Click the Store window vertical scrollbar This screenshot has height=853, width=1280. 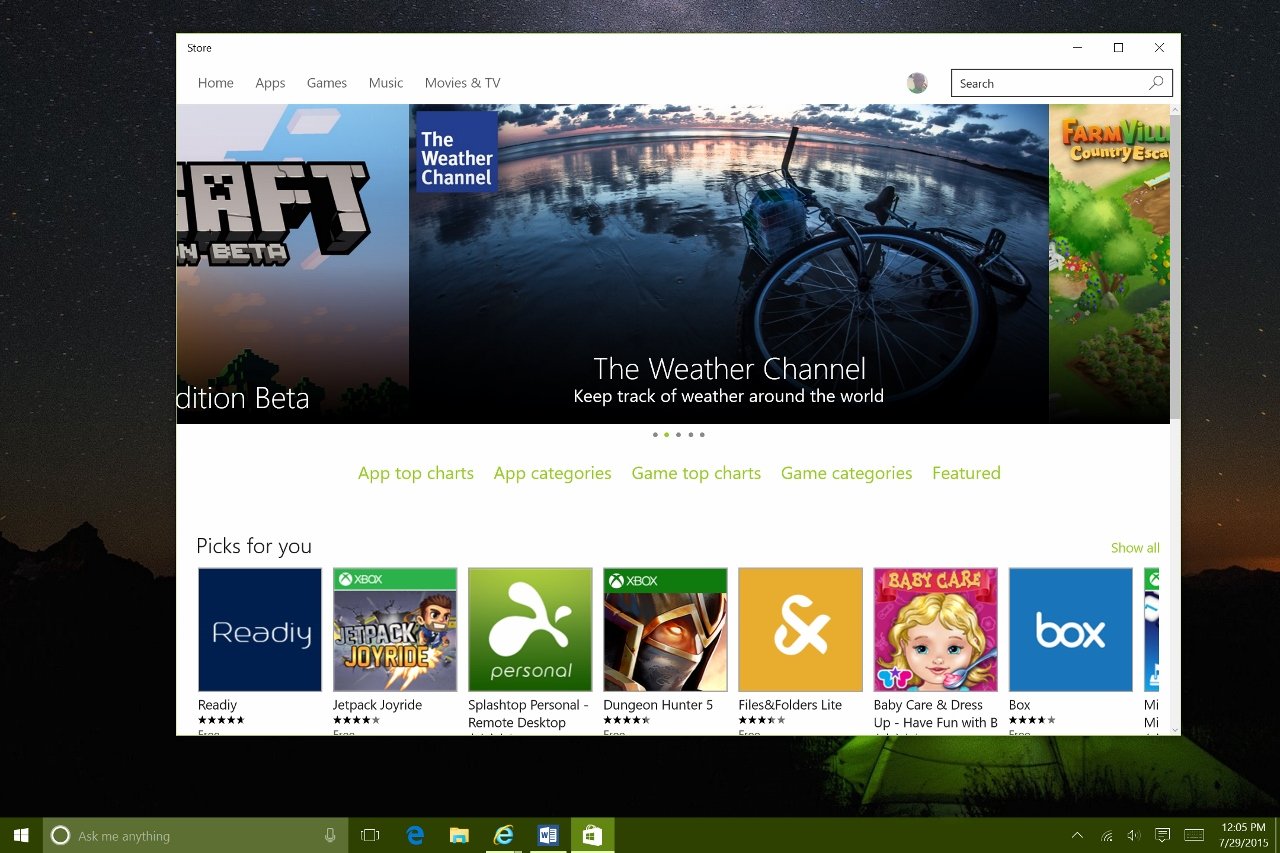tap(1175, 266)
